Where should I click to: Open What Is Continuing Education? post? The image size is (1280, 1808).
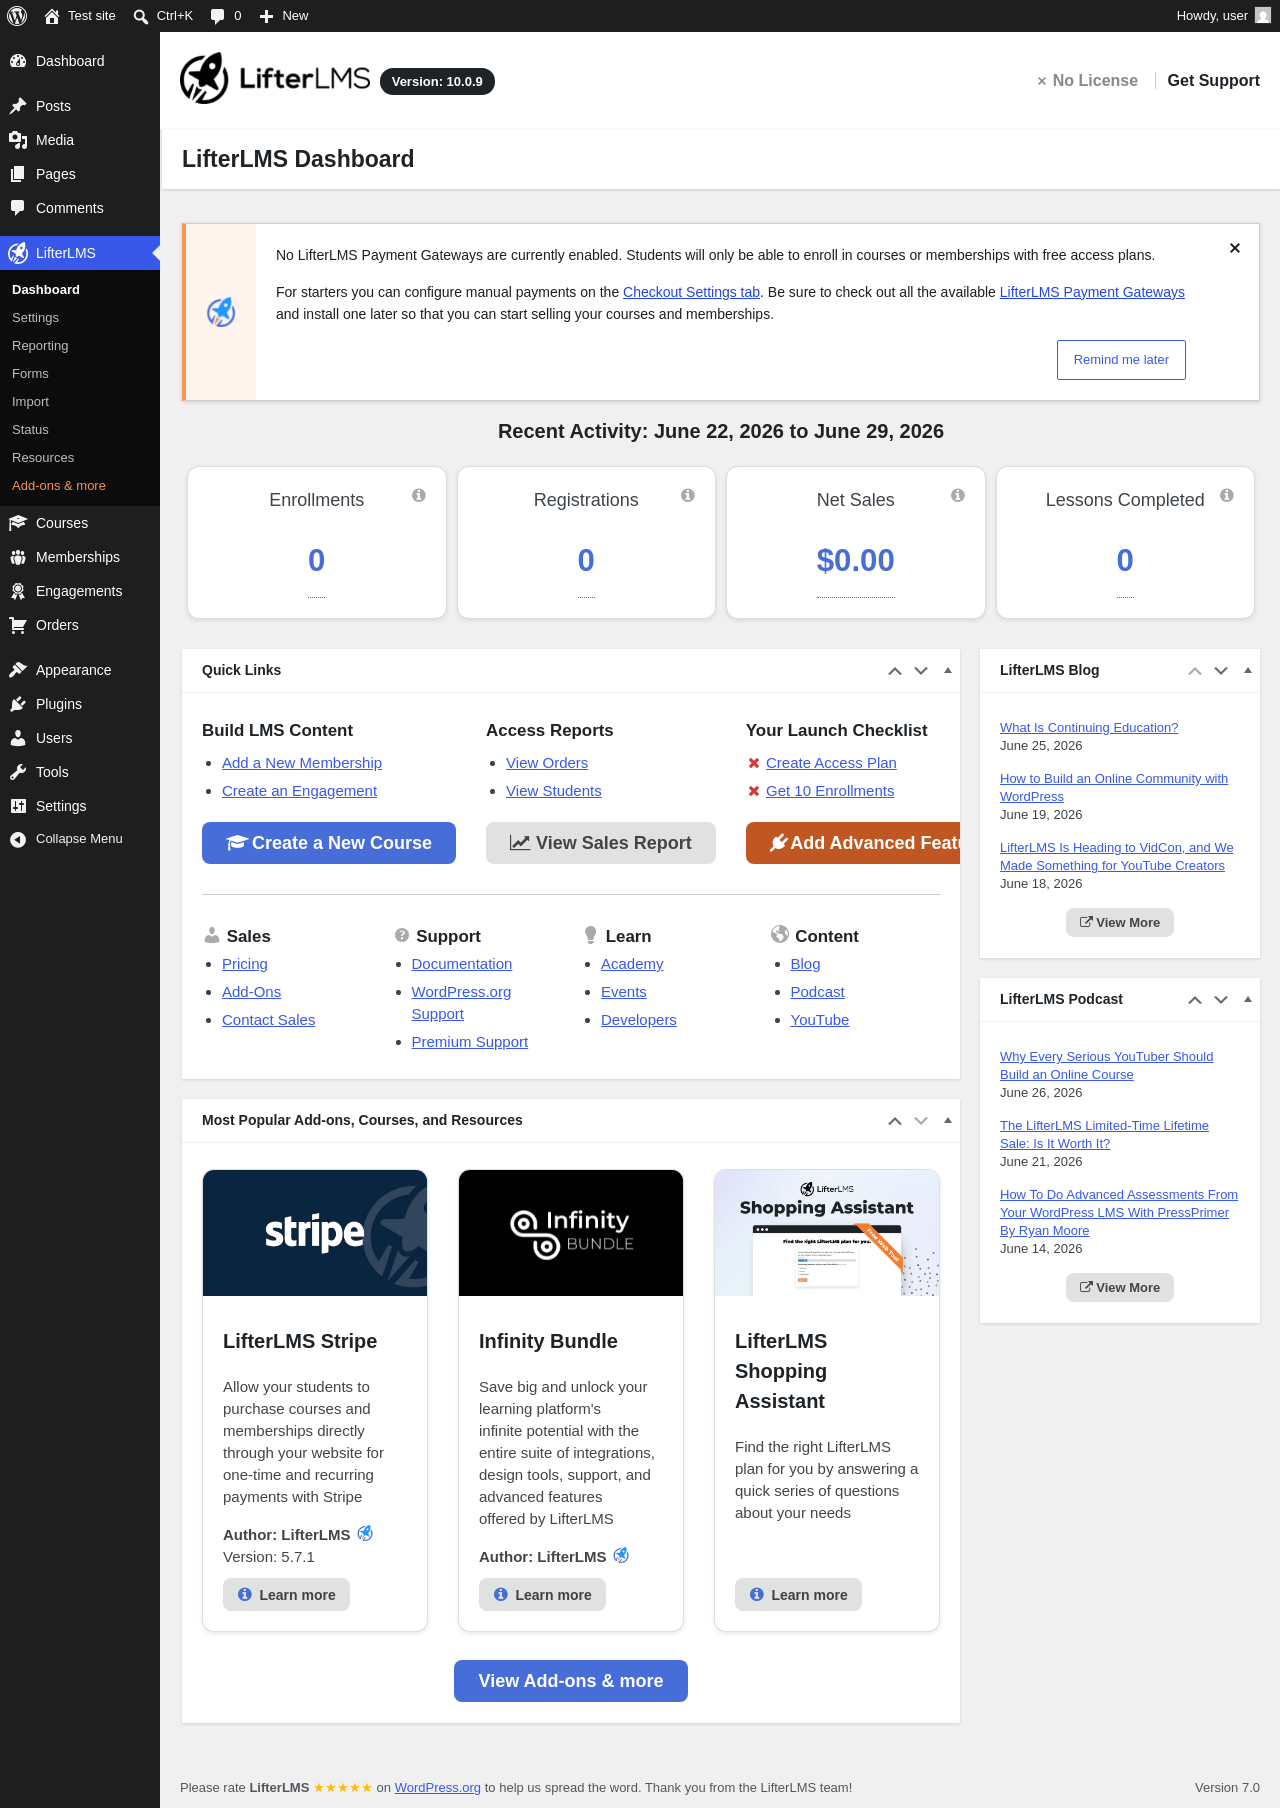[x=1089, y=728]
